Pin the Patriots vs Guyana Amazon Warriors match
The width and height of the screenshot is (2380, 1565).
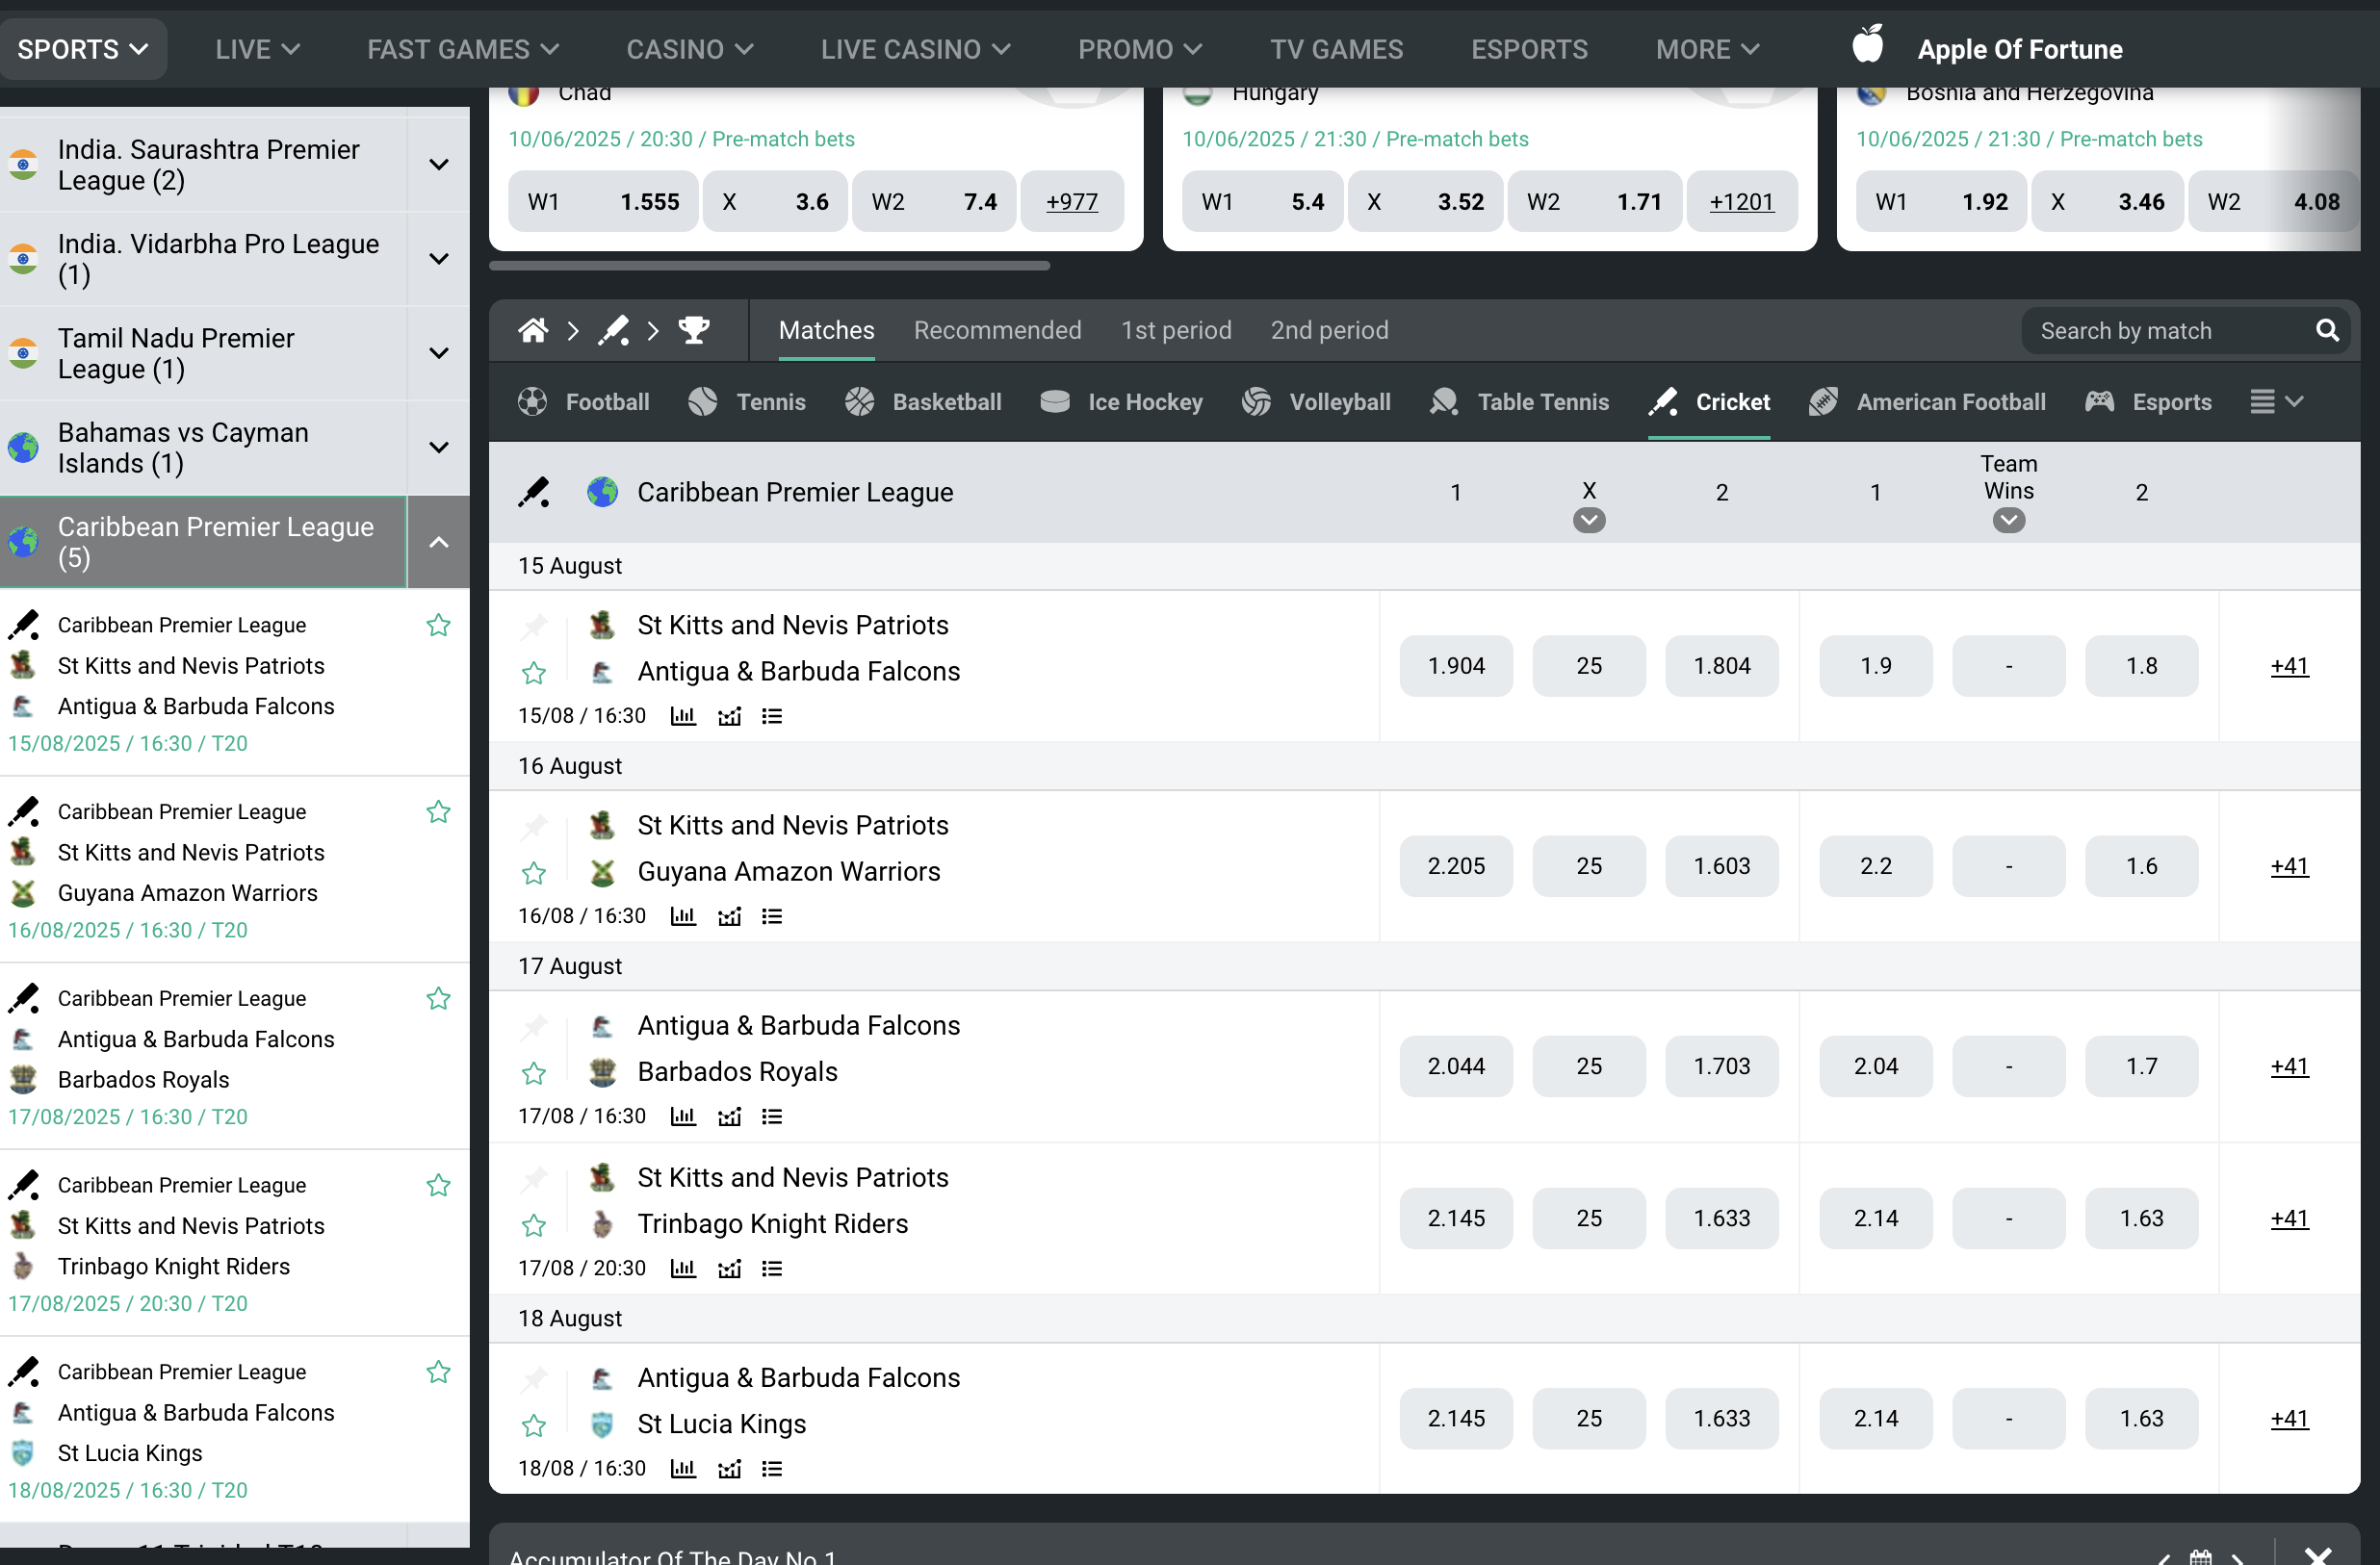click(x=534, y=826)
